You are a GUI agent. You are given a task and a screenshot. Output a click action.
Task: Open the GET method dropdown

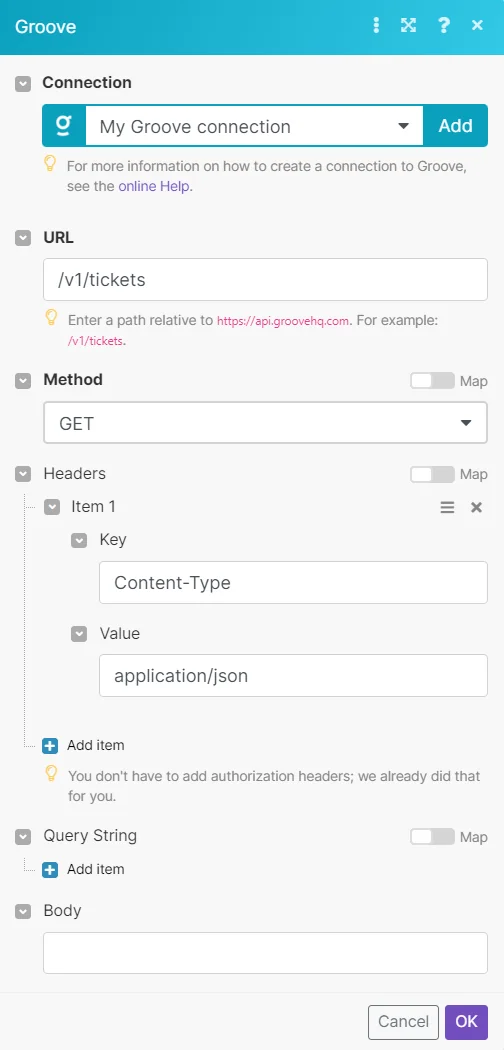(x=265, y=423)
